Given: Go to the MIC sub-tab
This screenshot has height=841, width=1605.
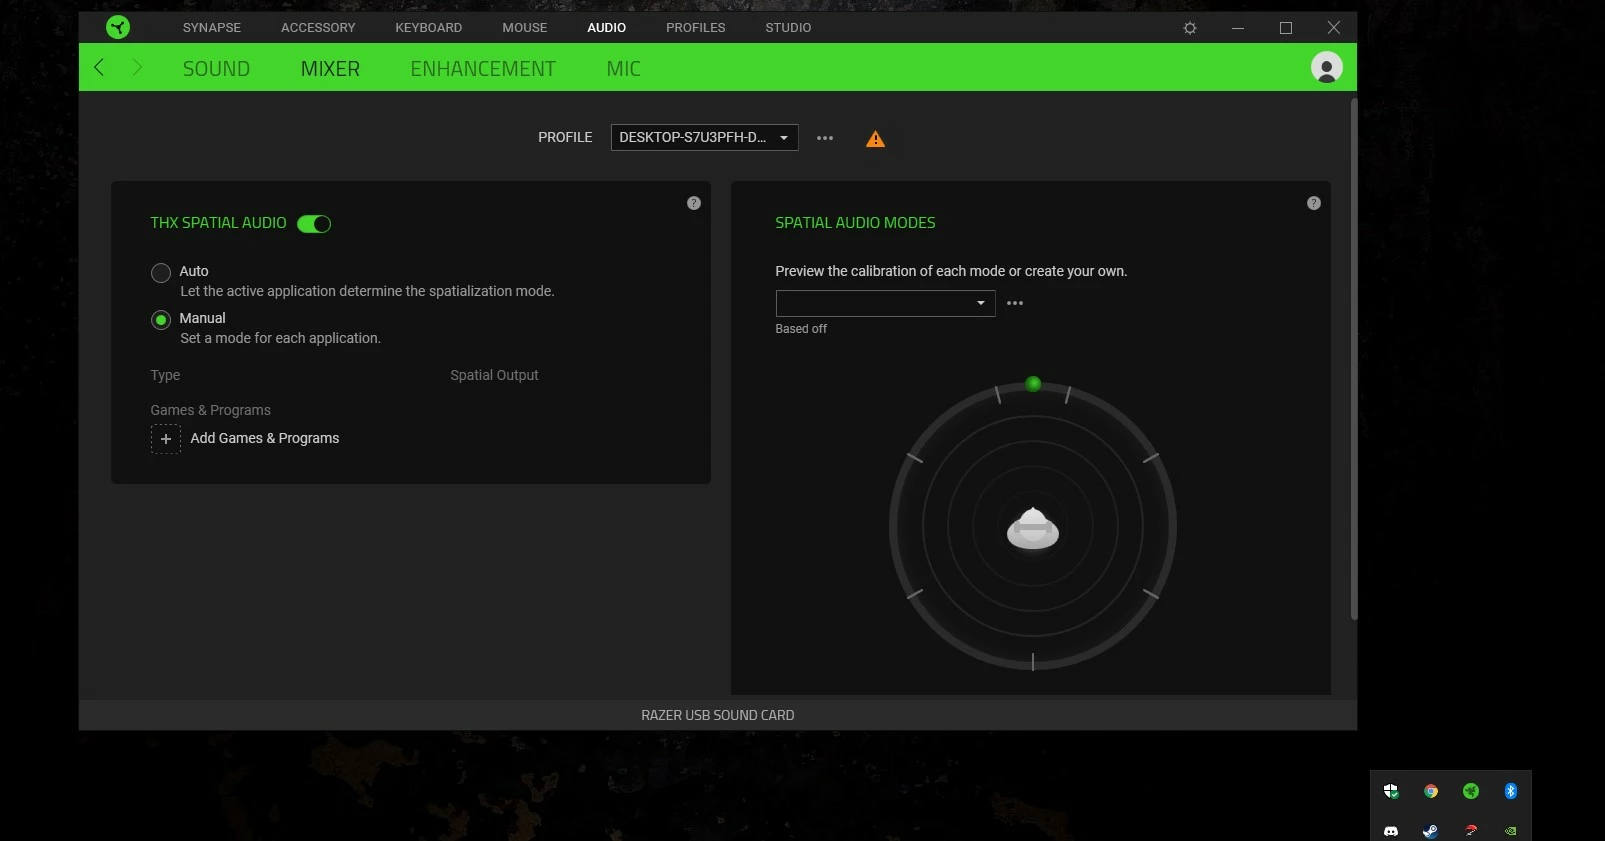Looking at the screenshot, I should [x=624, y=69].
